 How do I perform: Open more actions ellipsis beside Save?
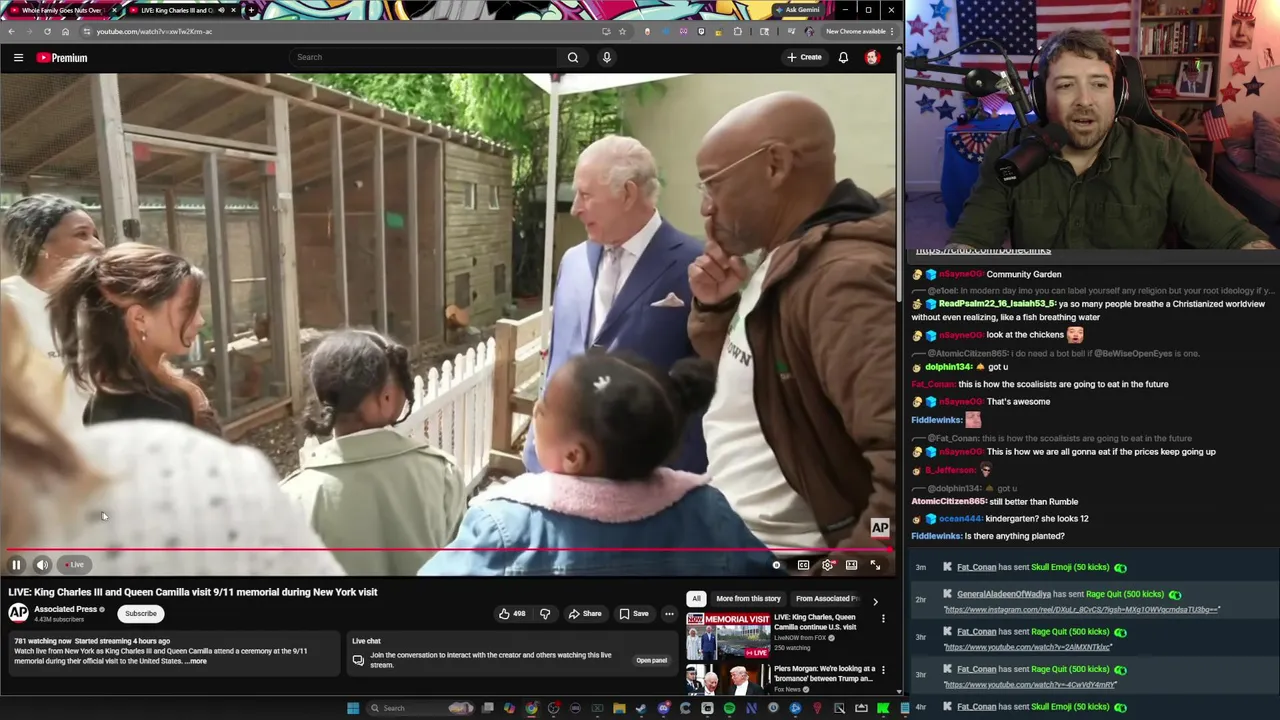[x=669, y=614]
